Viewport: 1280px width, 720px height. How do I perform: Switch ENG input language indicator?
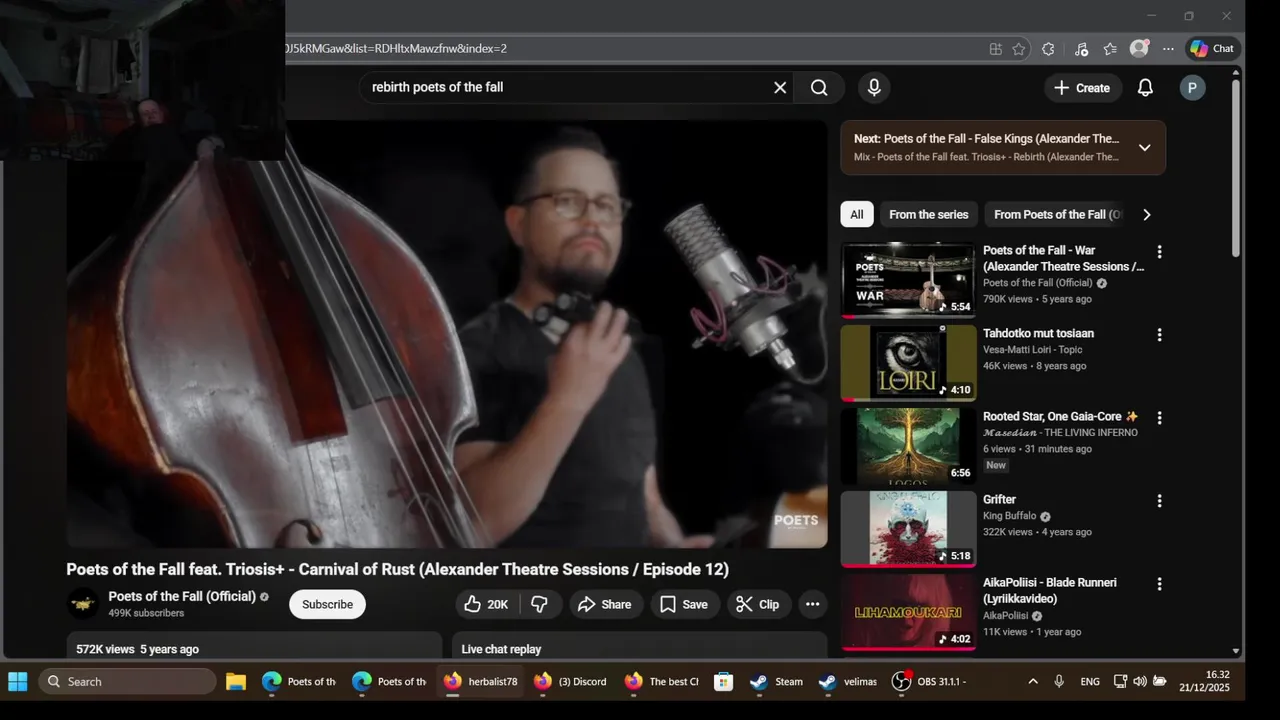click(1090, 682)
